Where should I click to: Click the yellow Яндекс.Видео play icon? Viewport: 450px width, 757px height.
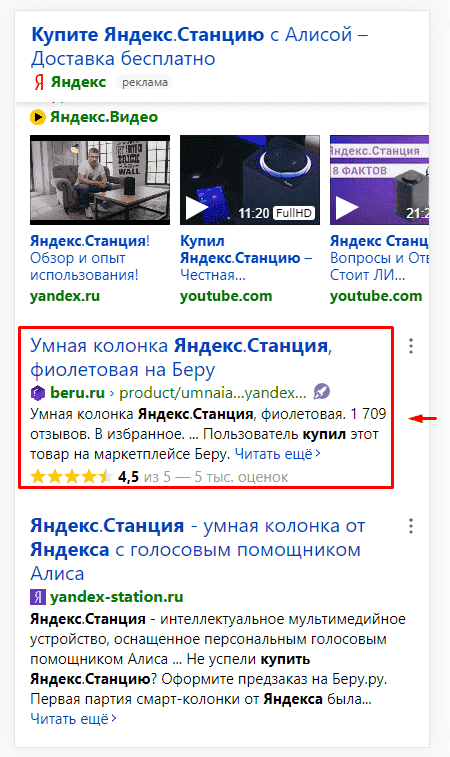pyautogui.click(x=38, y=117)
